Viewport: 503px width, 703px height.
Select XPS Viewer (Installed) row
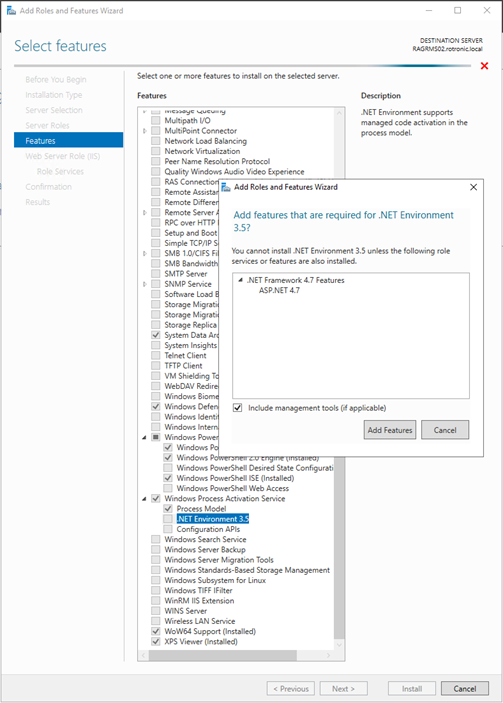(201, 642)
